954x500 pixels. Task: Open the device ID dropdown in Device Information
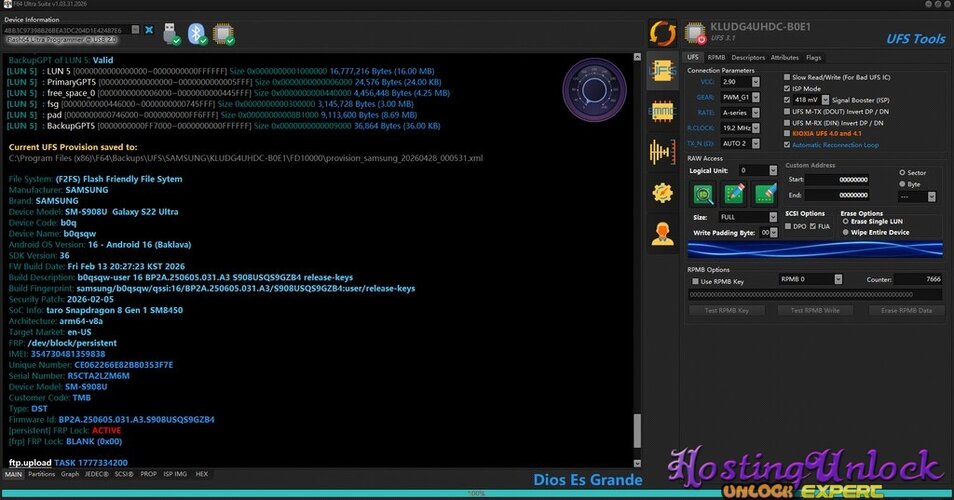pos(136,30)
